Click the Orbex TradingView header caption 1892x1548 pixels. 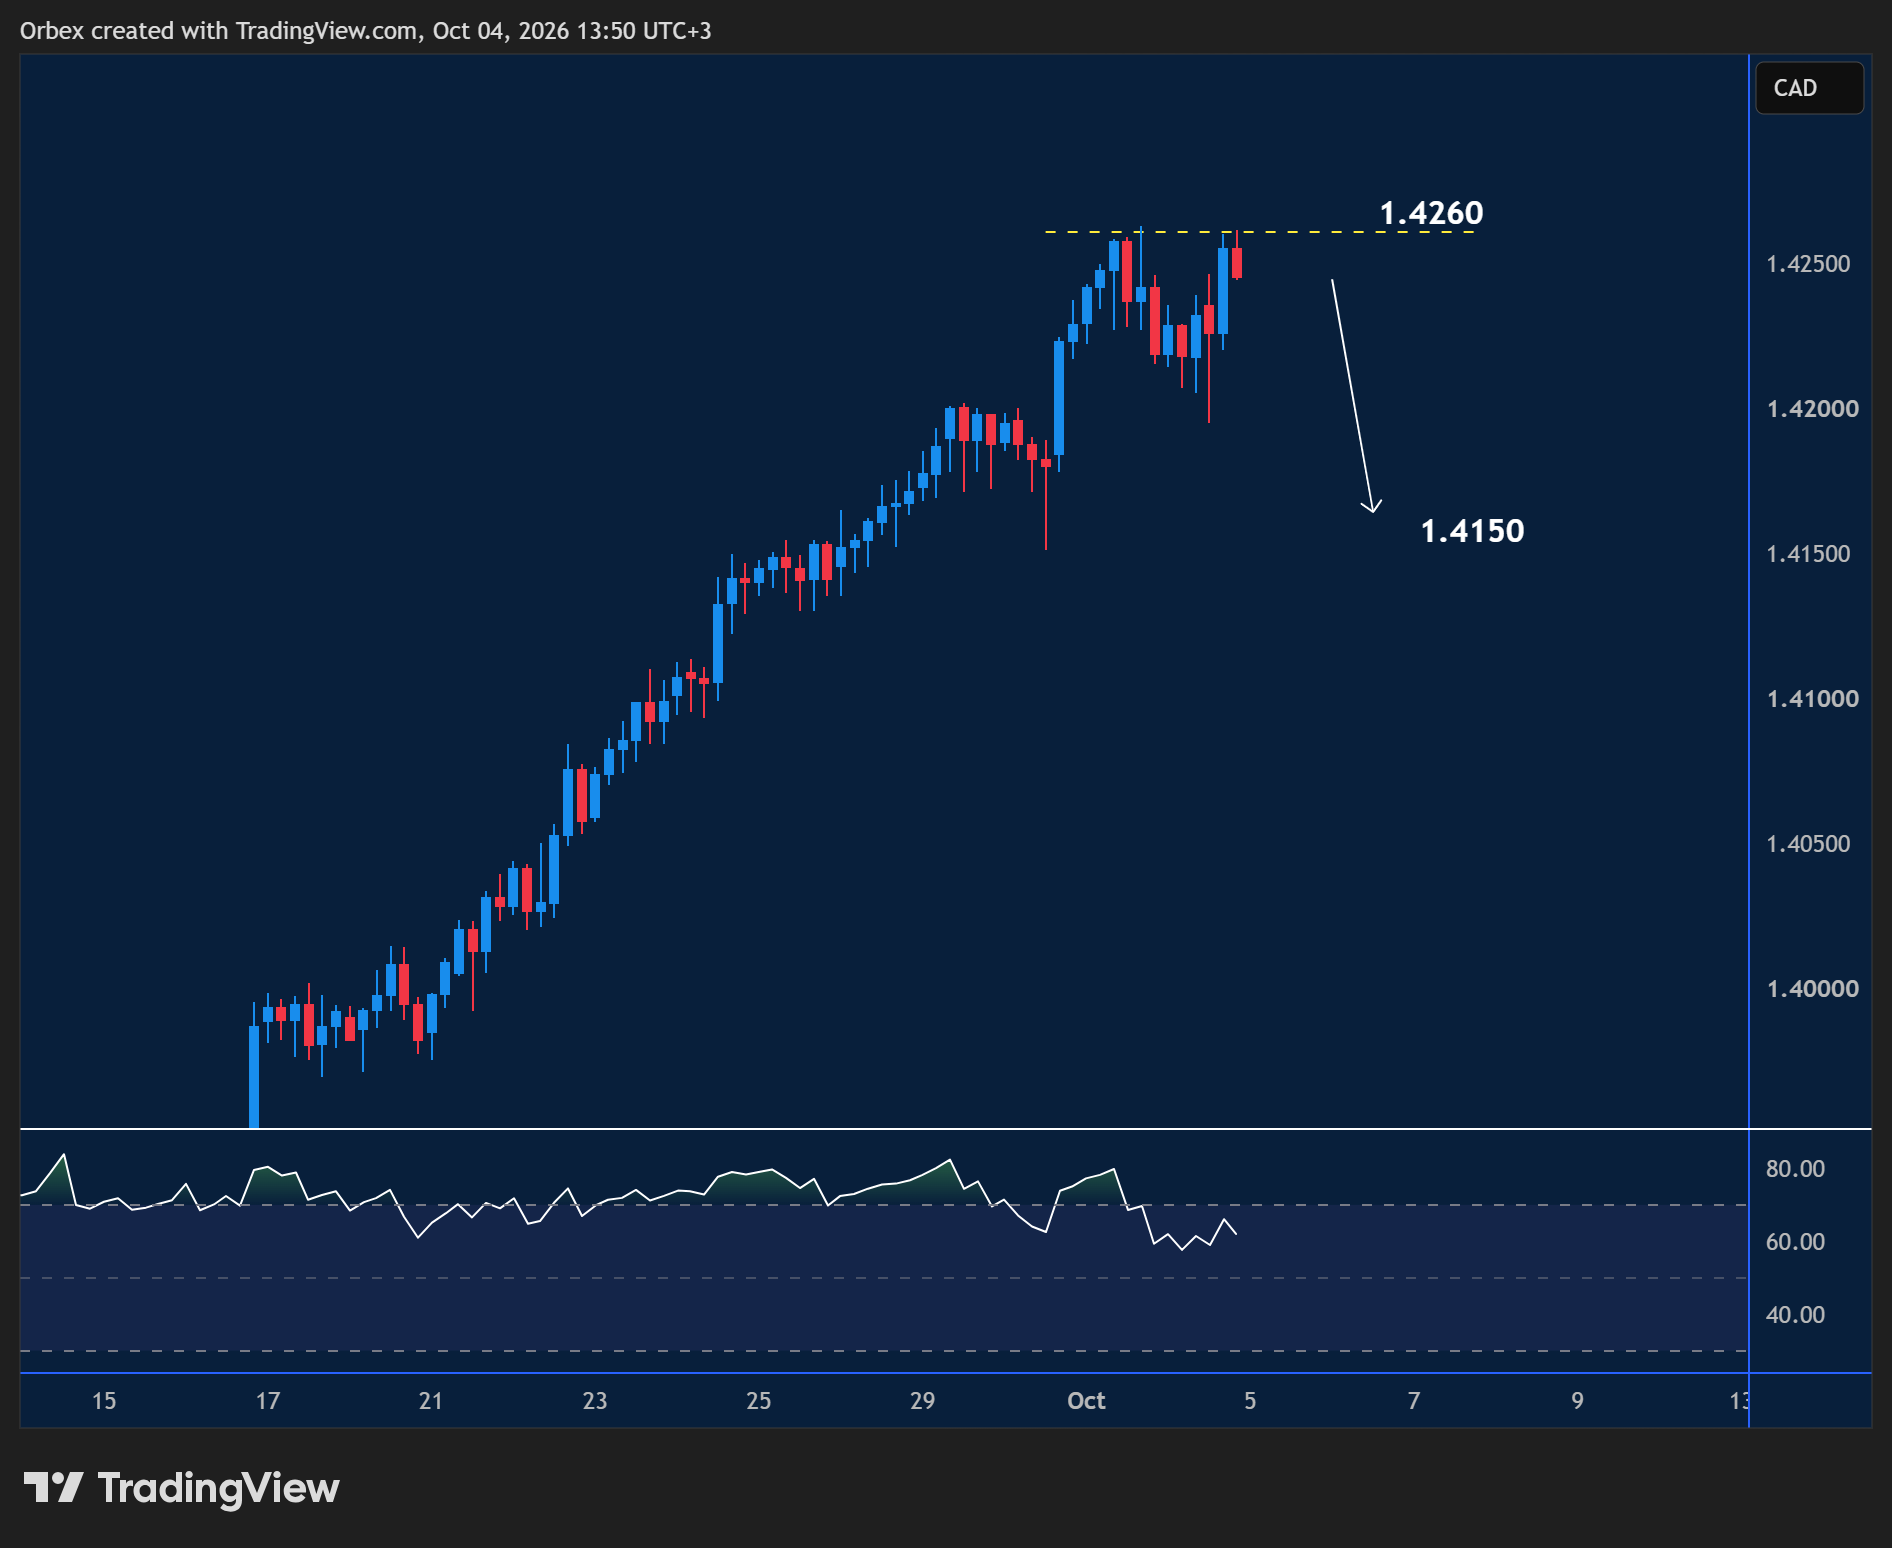tap(366, 31)
